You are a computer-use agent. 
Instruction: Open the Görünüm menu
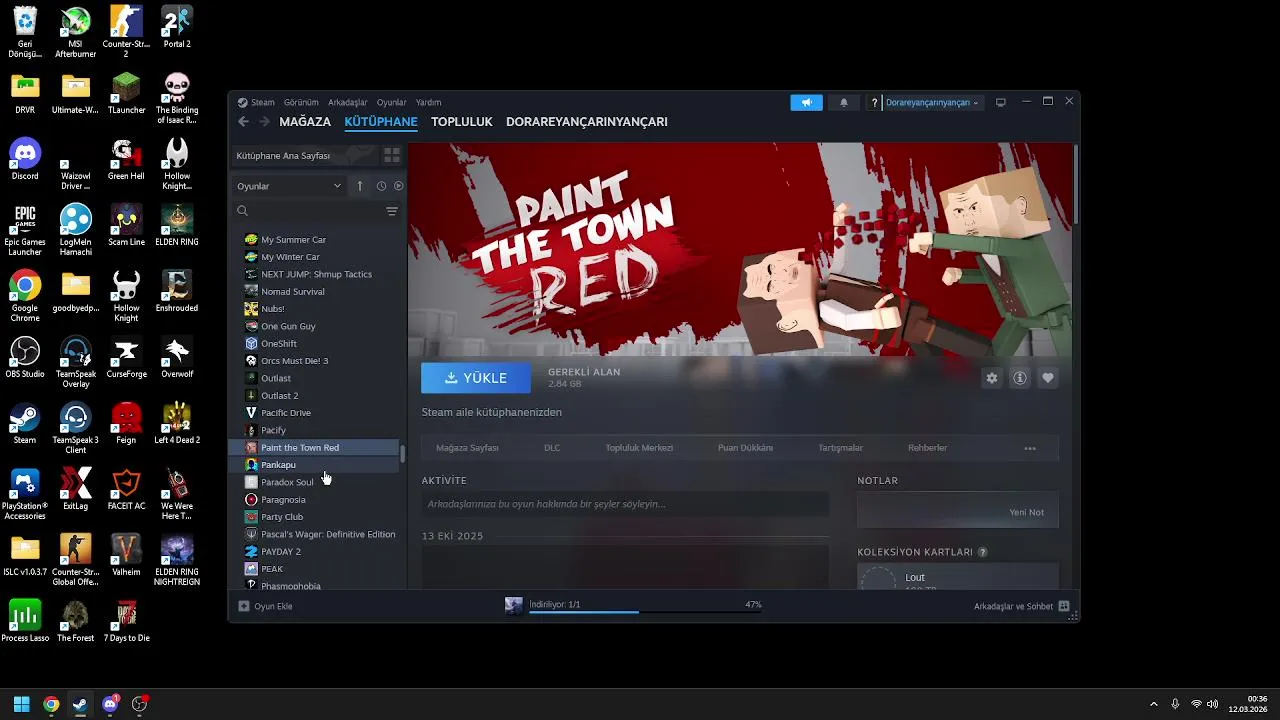tap(301, 102)
